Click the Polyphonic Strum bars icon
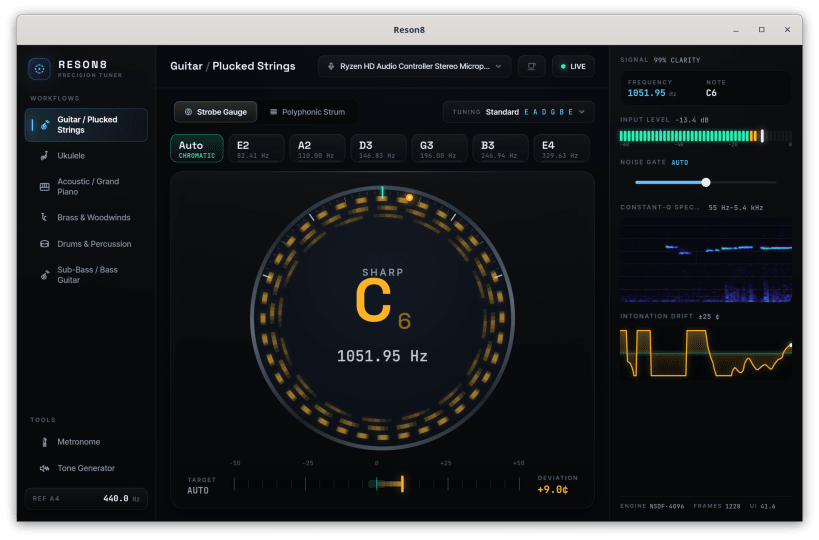 click(x=273, y=112)
